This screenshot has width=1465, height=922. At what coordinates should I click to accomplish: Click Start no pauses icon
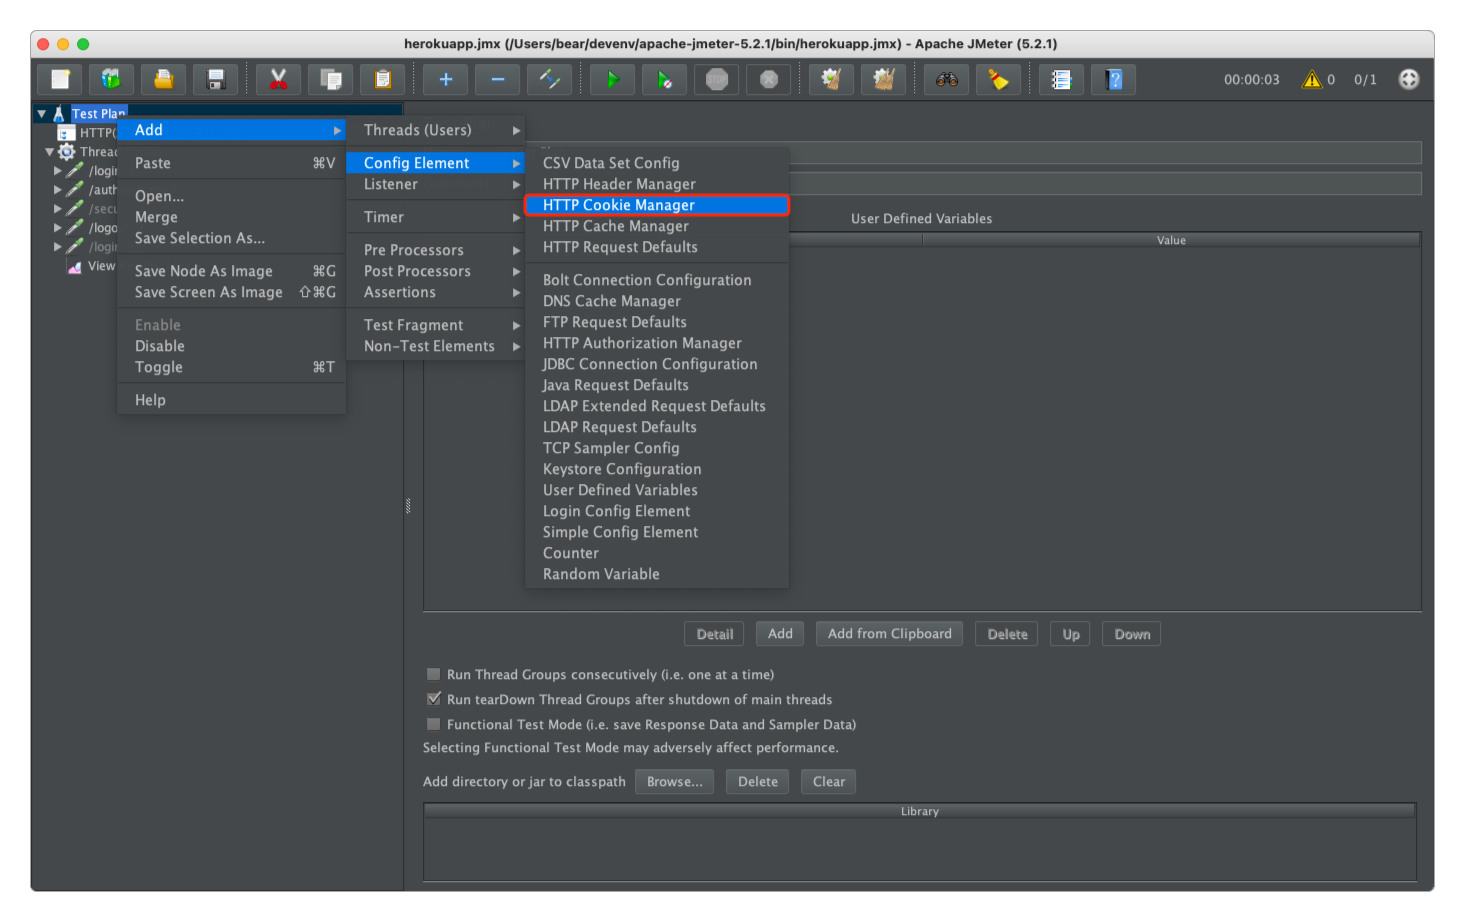664,79
